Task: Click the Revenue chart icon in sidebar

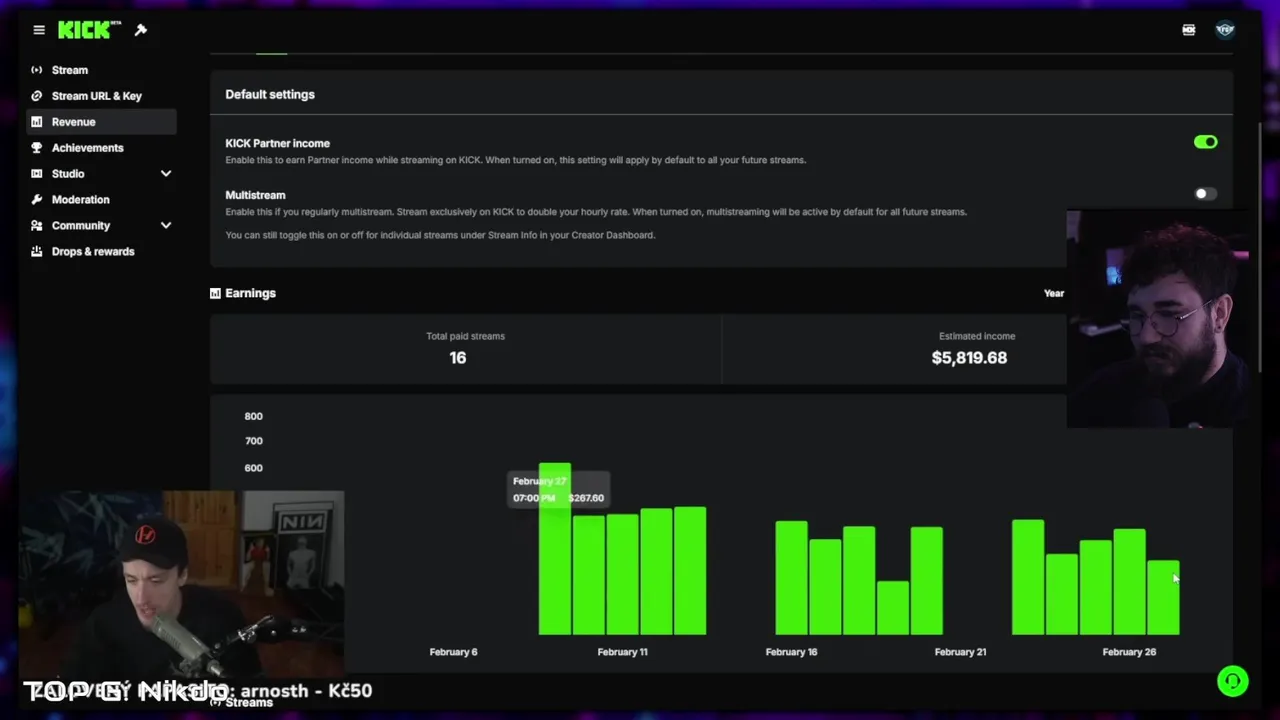Action: pos(37,122)
